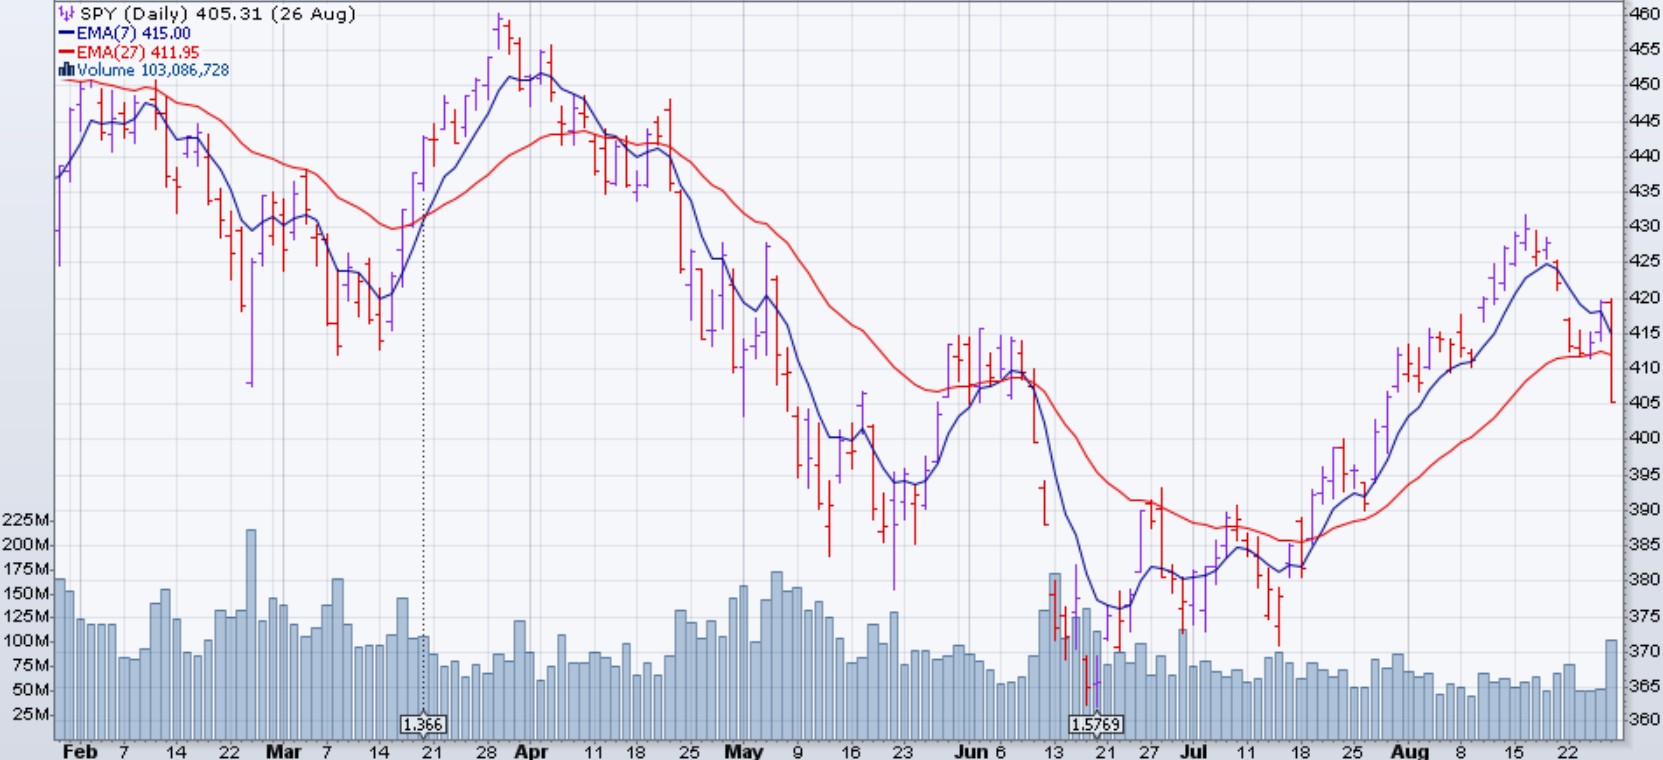
Task: Click the 460 price axis label
Action: pos(1644,14)
